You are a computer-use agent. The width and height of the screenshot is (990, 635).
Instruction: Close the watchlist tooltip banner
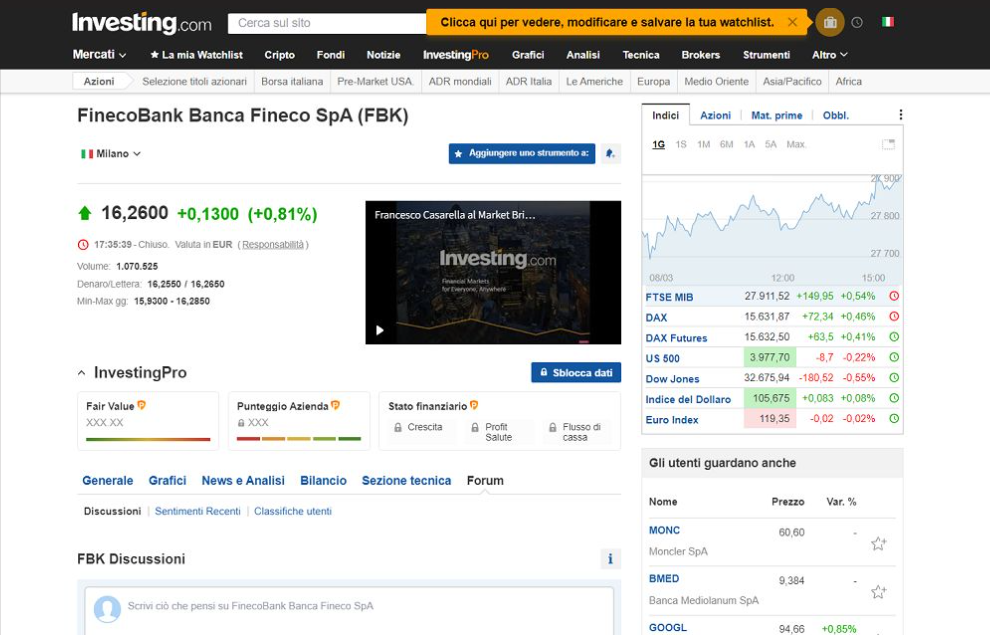click(x=792, y=22)
